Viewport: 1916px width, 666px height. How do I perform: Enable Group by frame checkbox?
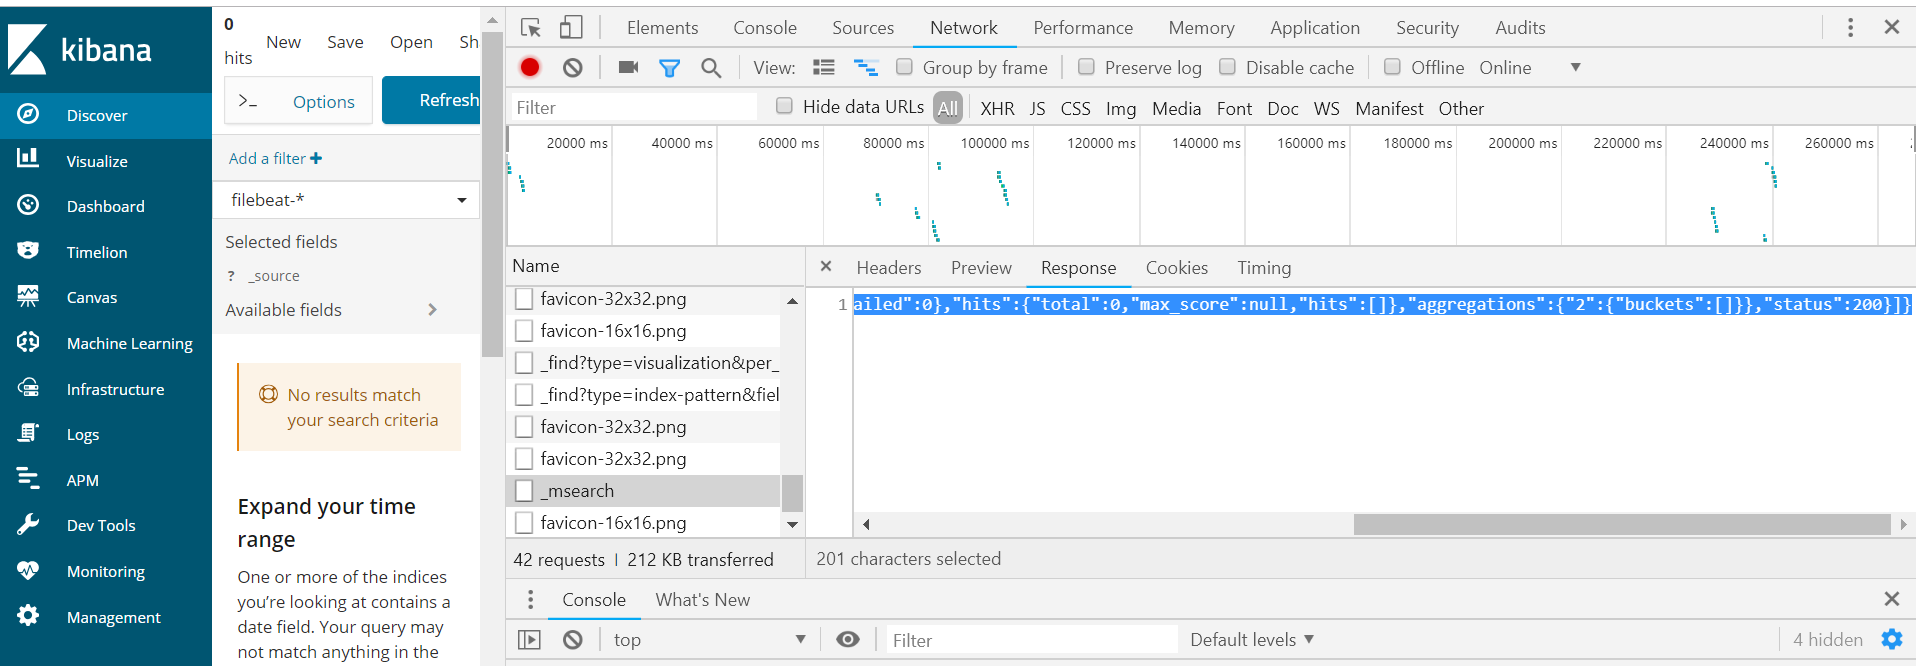(x=904, y=67)
